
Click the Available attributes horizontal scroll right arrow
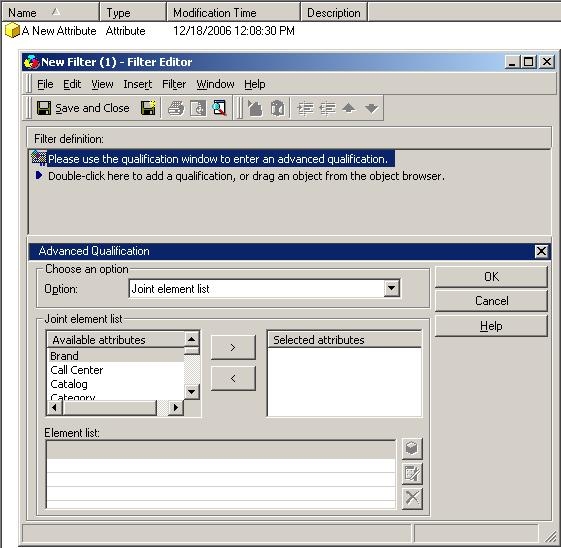click(176, 407)
